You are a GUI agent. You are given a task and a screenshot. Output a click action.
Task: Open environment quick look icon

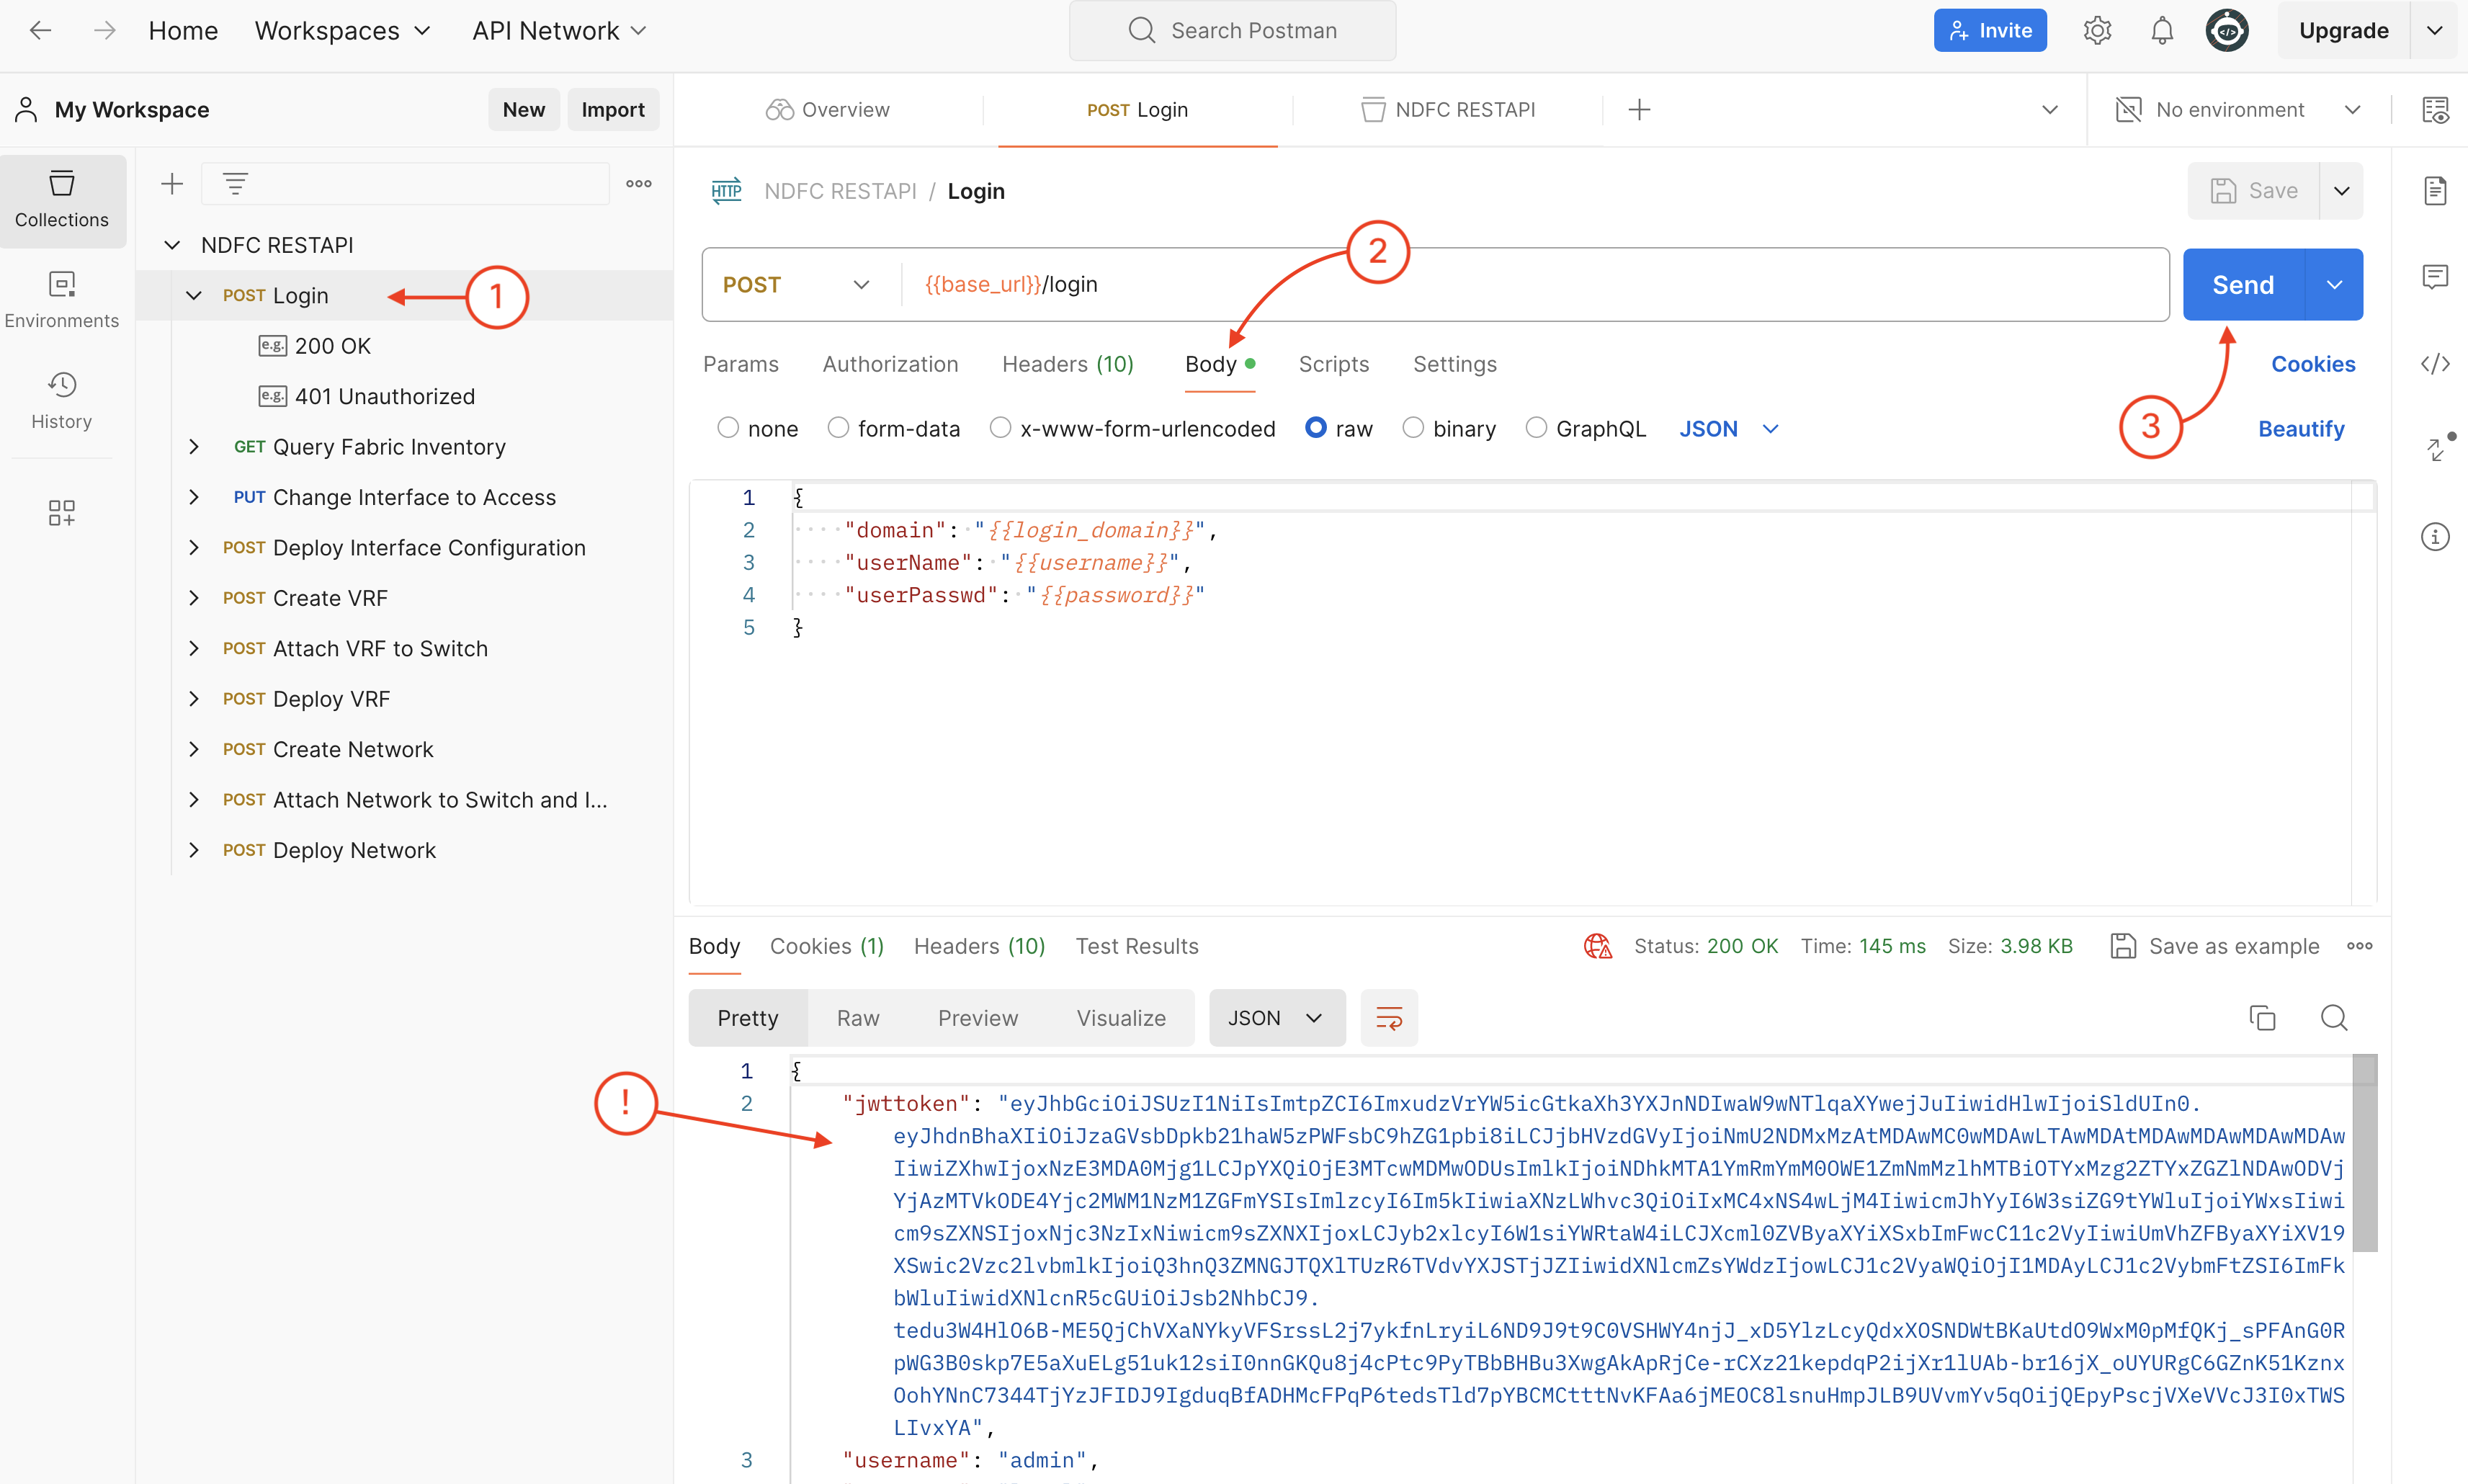(2435, 110)
